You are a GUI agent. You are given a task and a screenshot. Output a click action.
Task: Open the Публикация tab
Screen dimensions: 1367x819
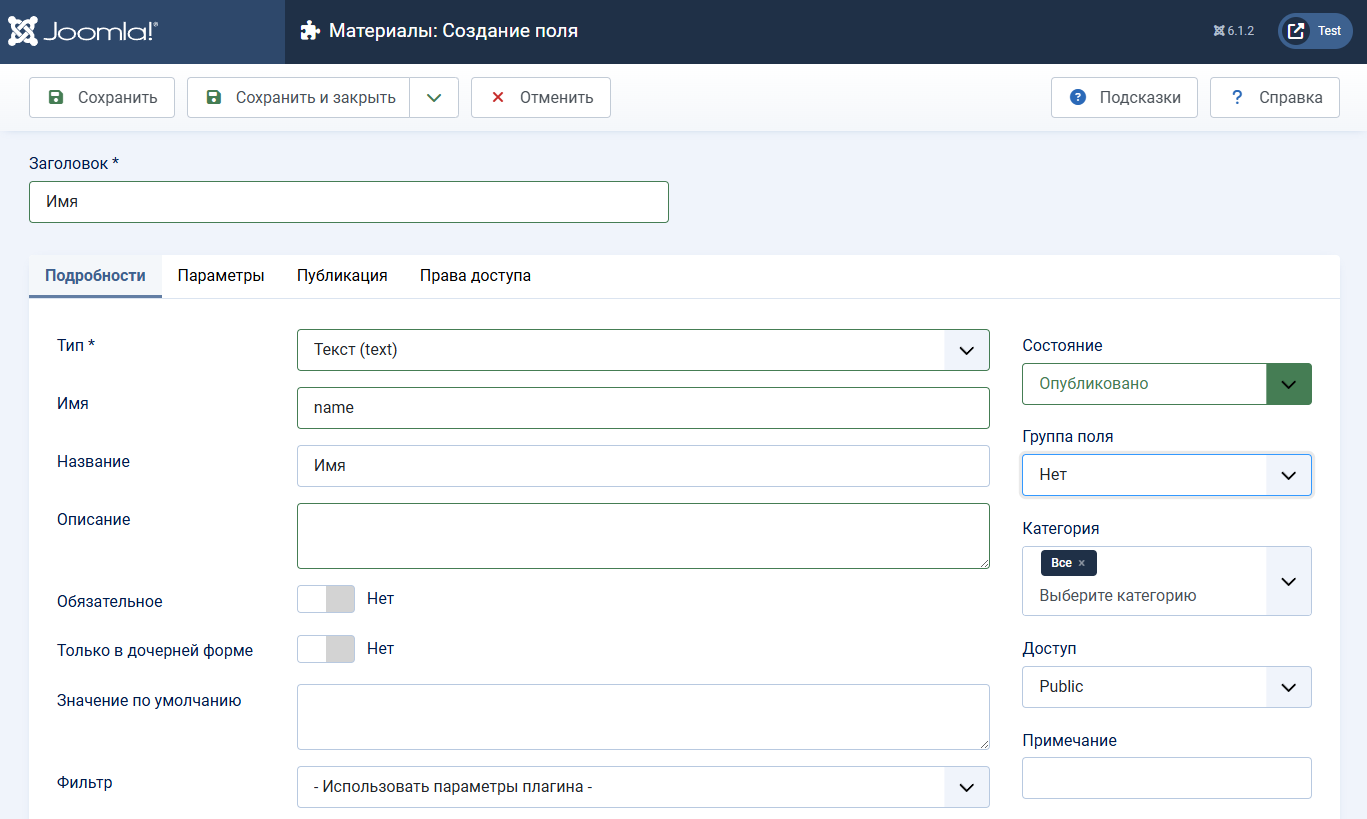[x=342, y=276]
